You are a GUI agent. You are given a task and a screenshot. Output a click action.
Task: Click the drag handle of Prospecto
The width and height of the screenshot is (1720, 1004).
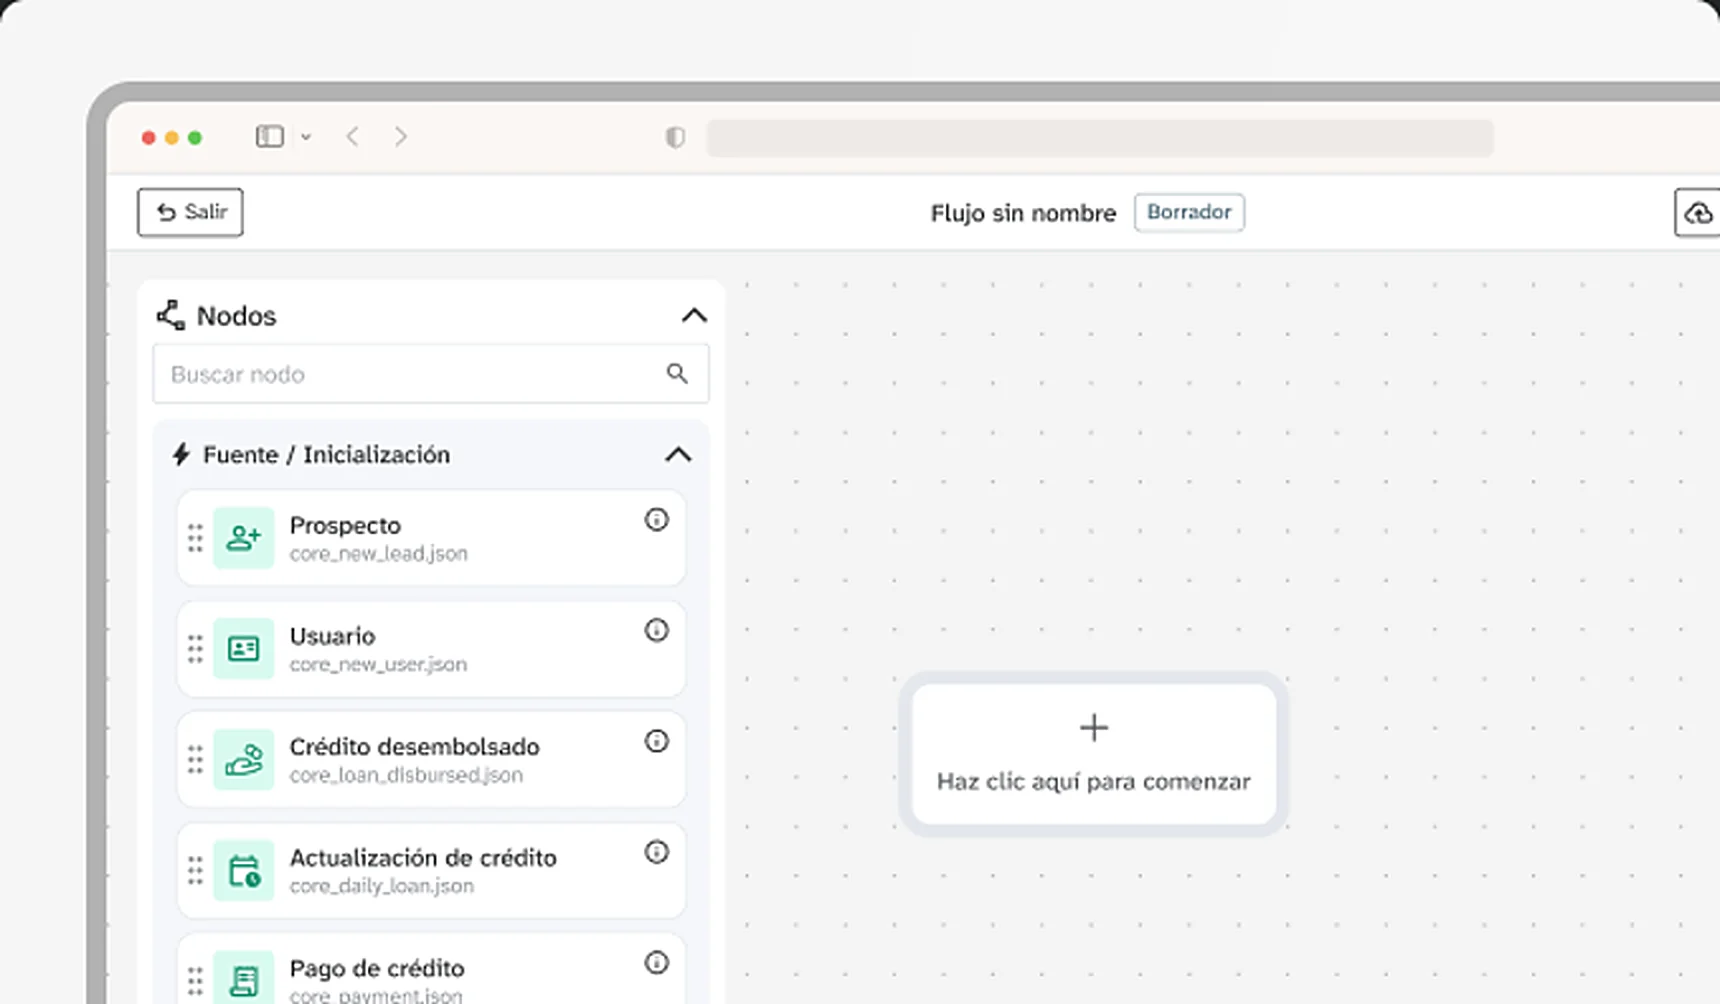195,538
